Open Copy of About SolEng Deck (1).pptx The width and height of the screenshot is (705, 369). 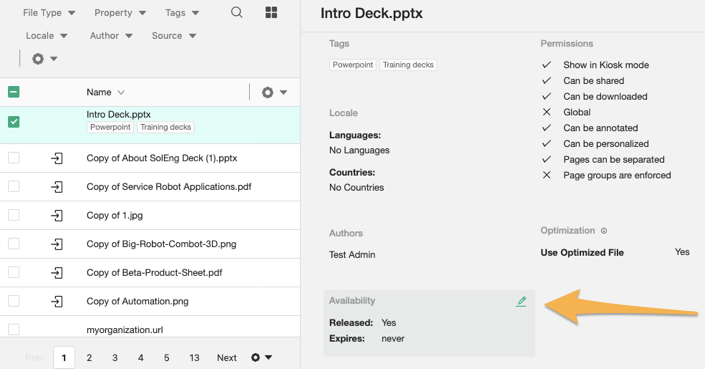point(162,158)
